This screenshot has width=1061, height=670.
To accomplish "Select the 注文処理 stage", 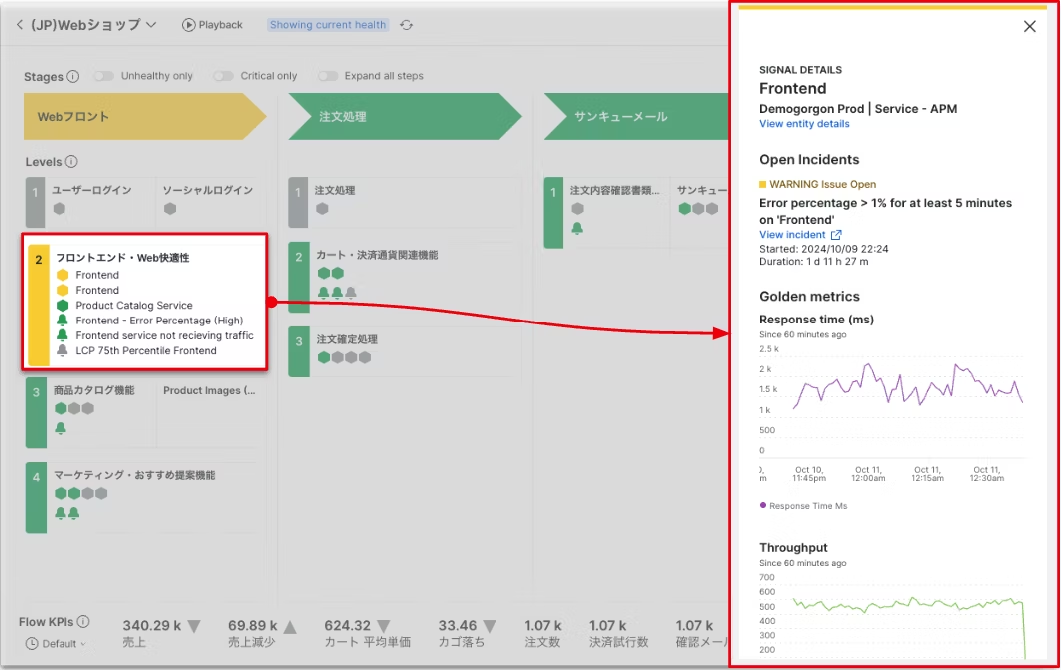I will (x=405, y=116).
